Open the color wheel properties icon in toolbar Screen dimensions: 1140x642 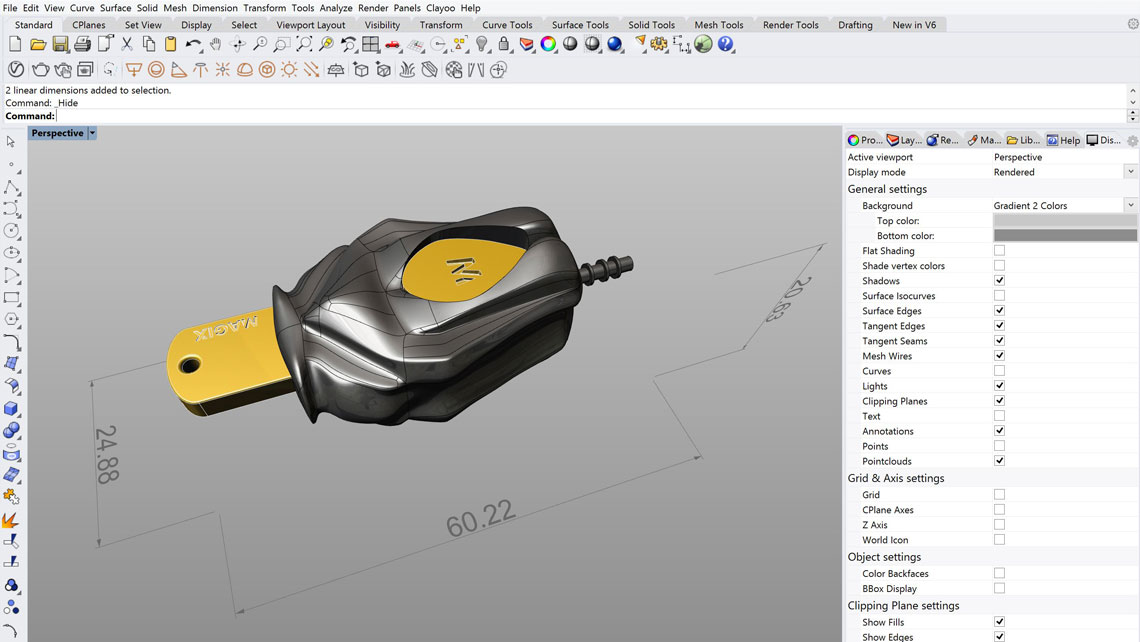548,44
